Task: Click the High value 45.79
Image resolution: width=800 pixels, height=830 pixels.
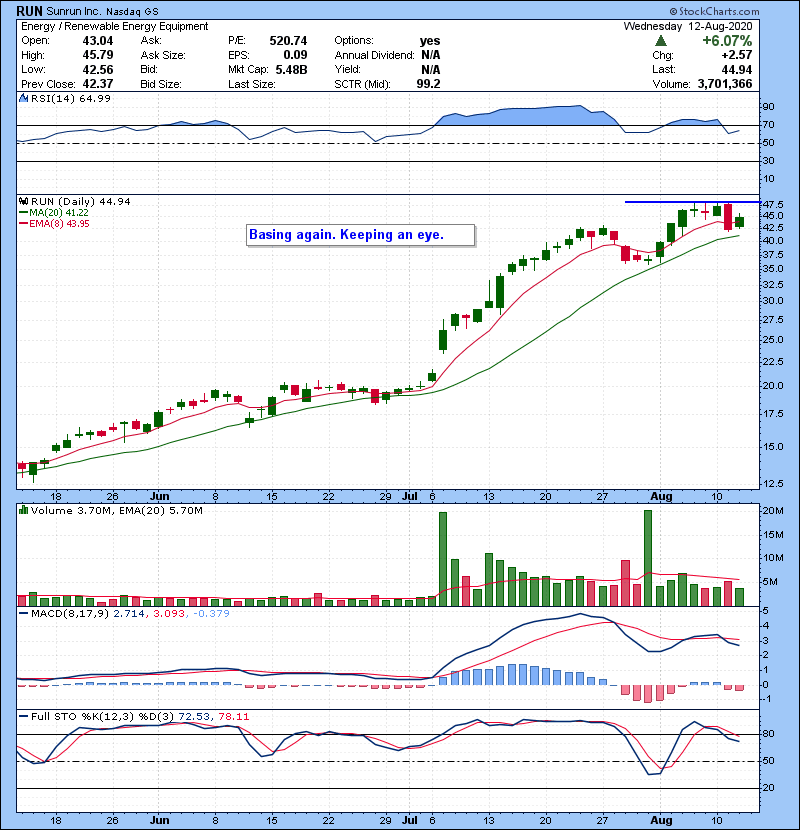Action: click(98, 55)
